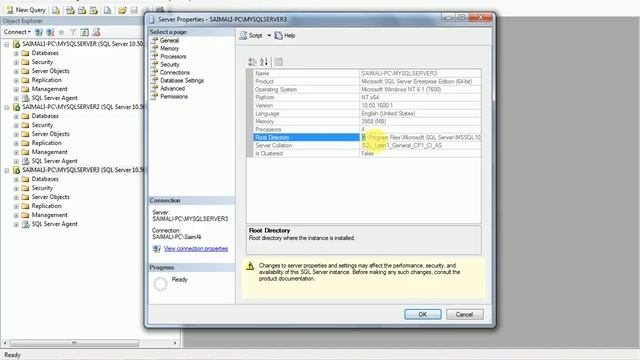Open the Connect dropdown in Object Explorer
The width and height of the screenshot is (640, 360).
(17, 32)
